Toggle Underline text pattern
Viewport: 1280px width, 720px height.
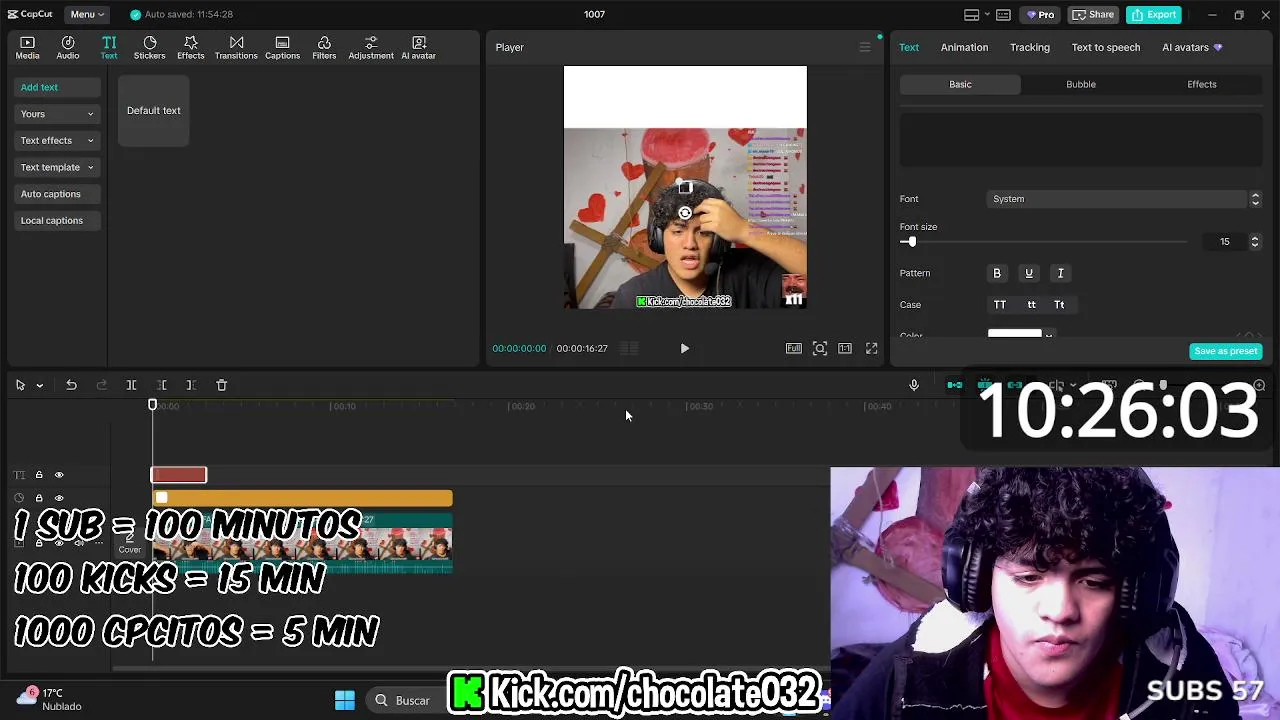pos(1029,273)
